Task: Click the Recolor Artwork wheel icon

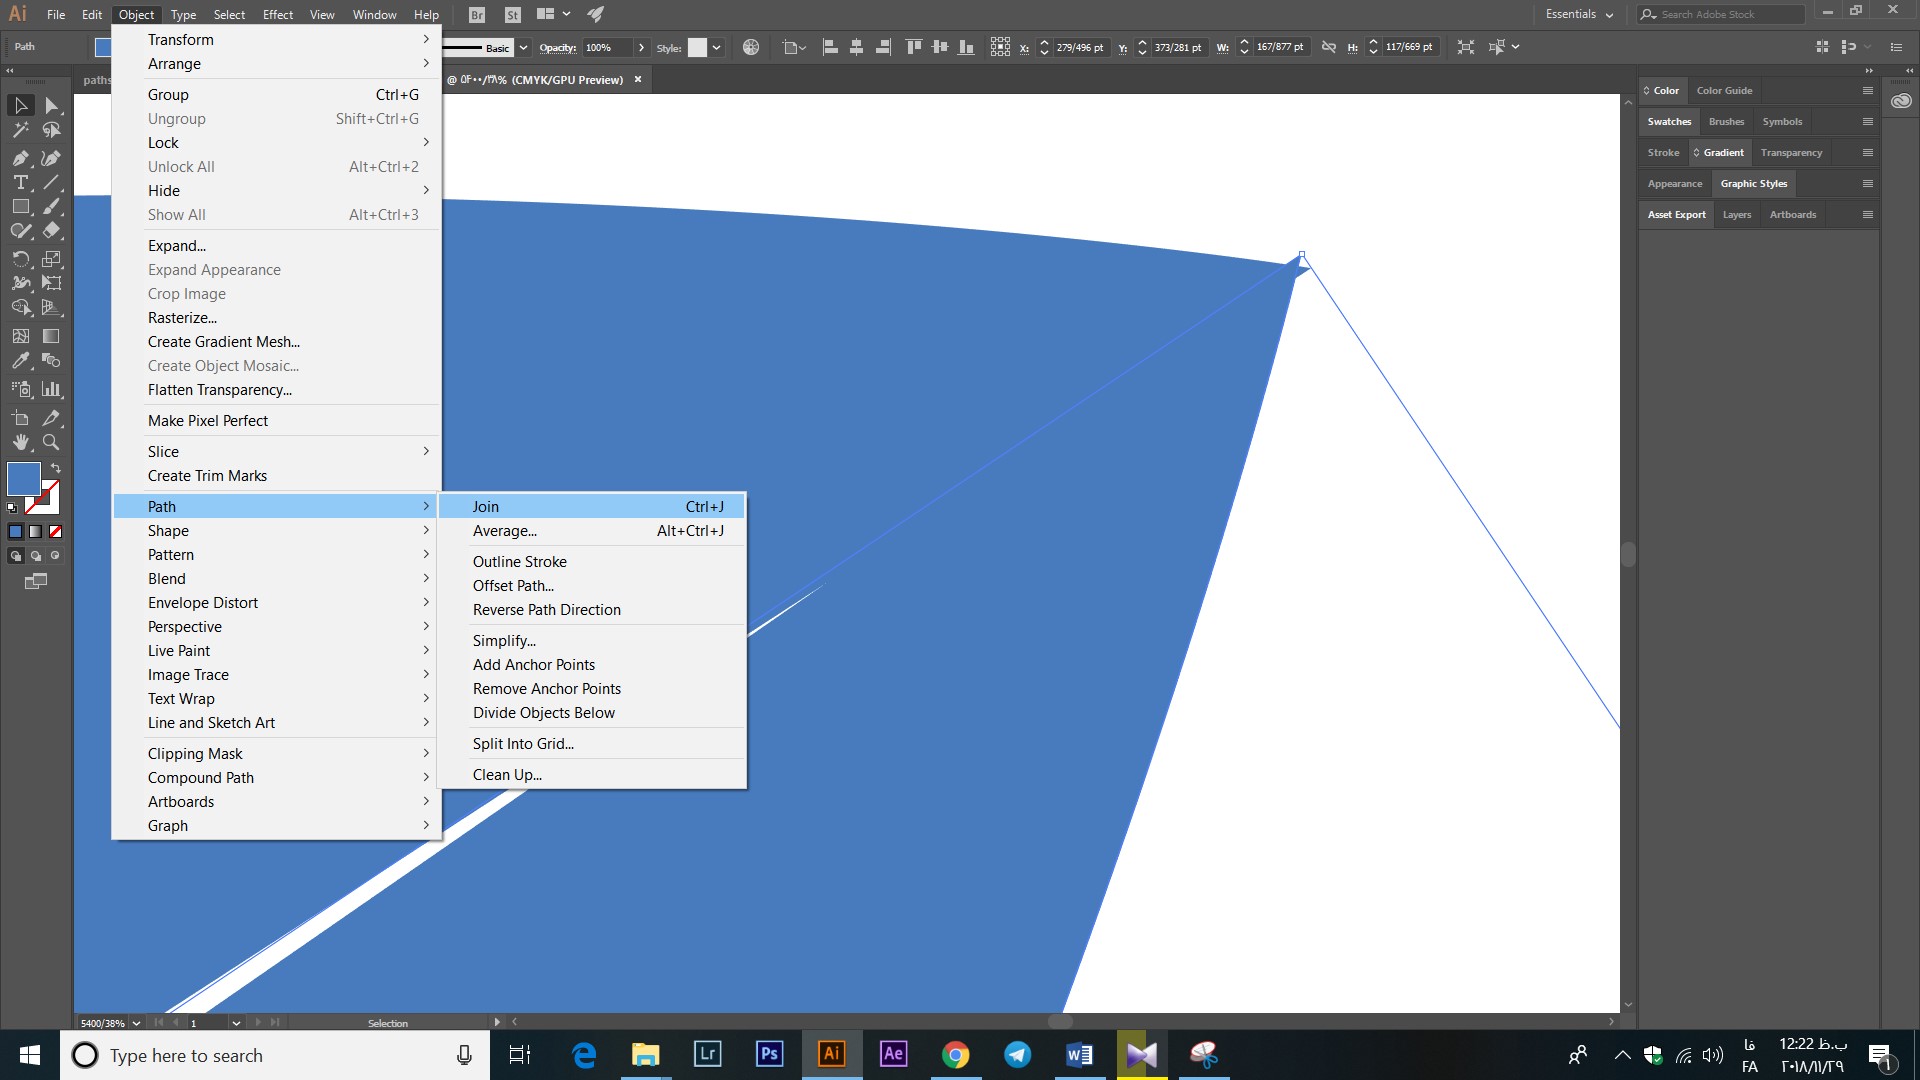Action: click(x=751, y=47)
